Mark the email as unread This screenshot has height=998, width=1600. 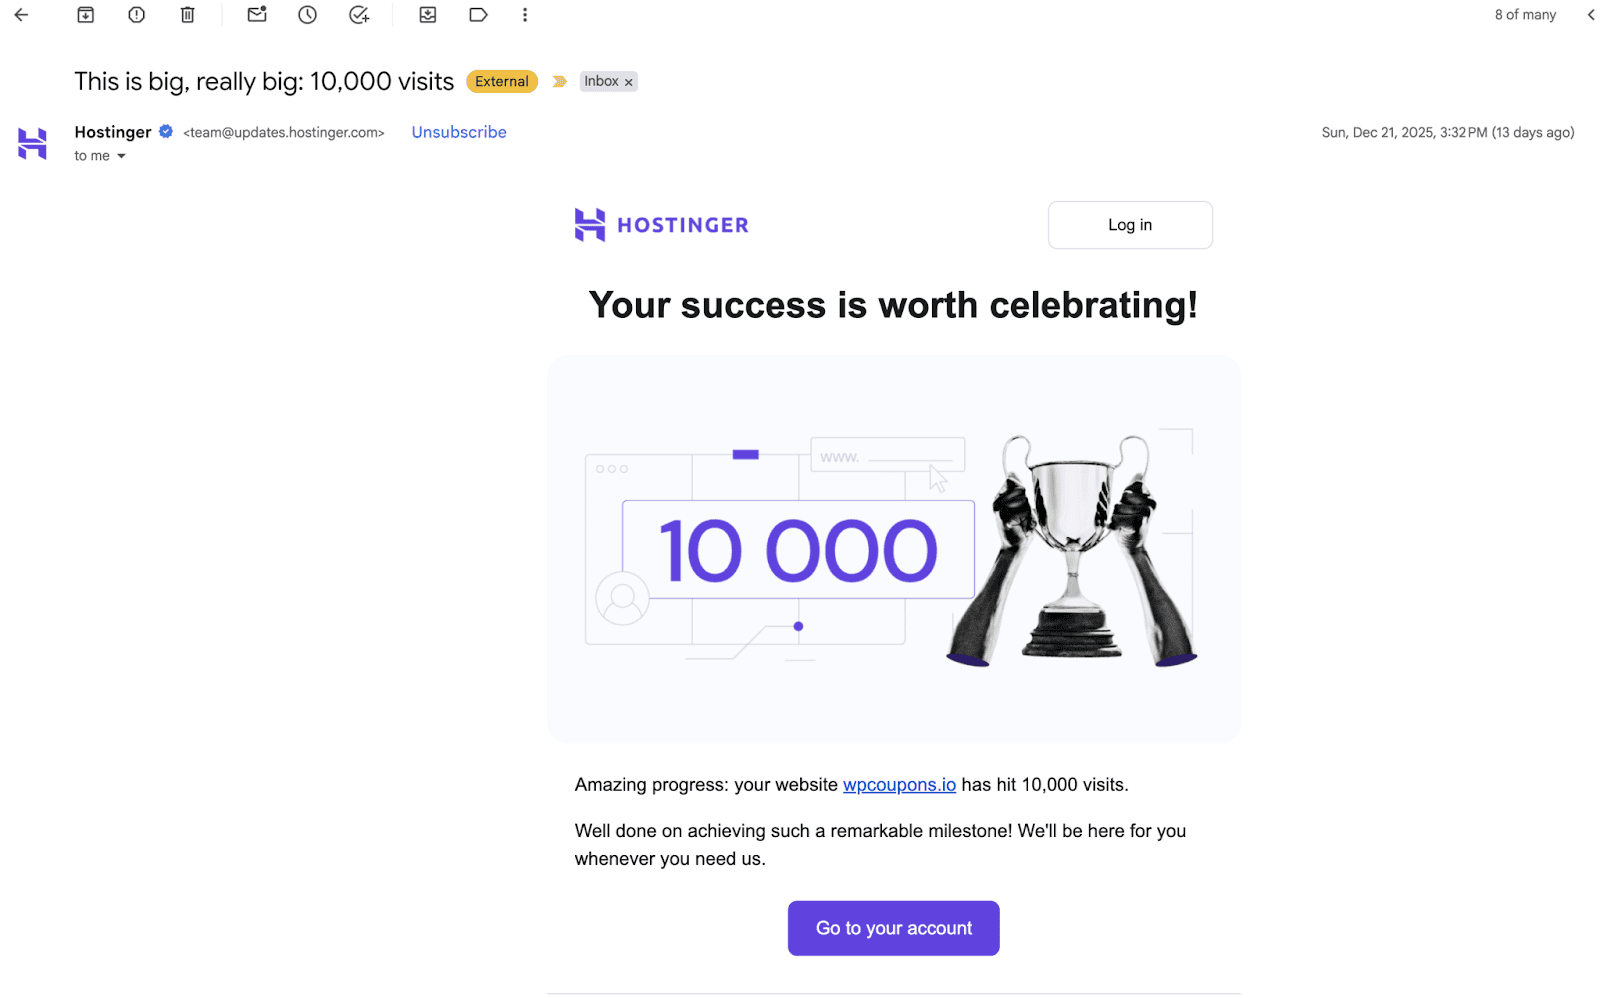pos(256,14)
